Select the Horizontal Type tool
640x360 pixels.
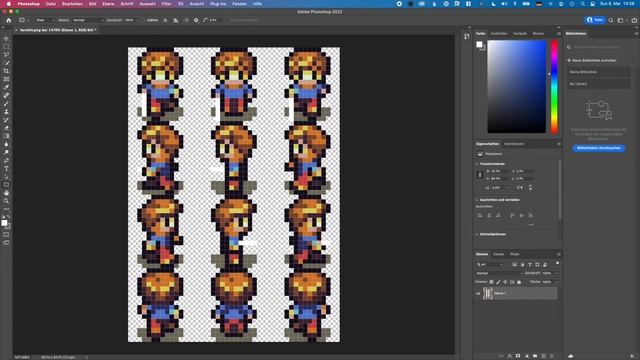click(x=6, y=169)
